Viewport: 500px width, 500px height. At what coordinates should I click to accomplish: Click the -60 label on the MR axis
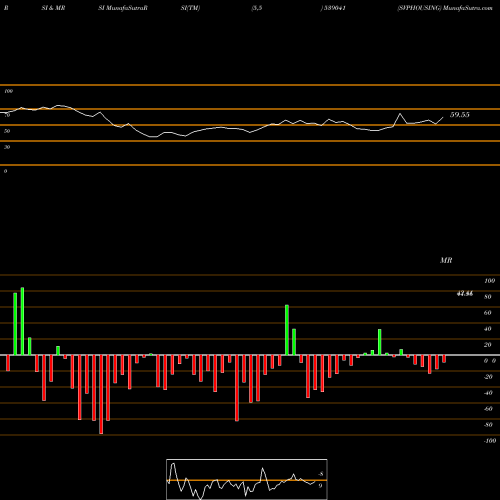488,409
